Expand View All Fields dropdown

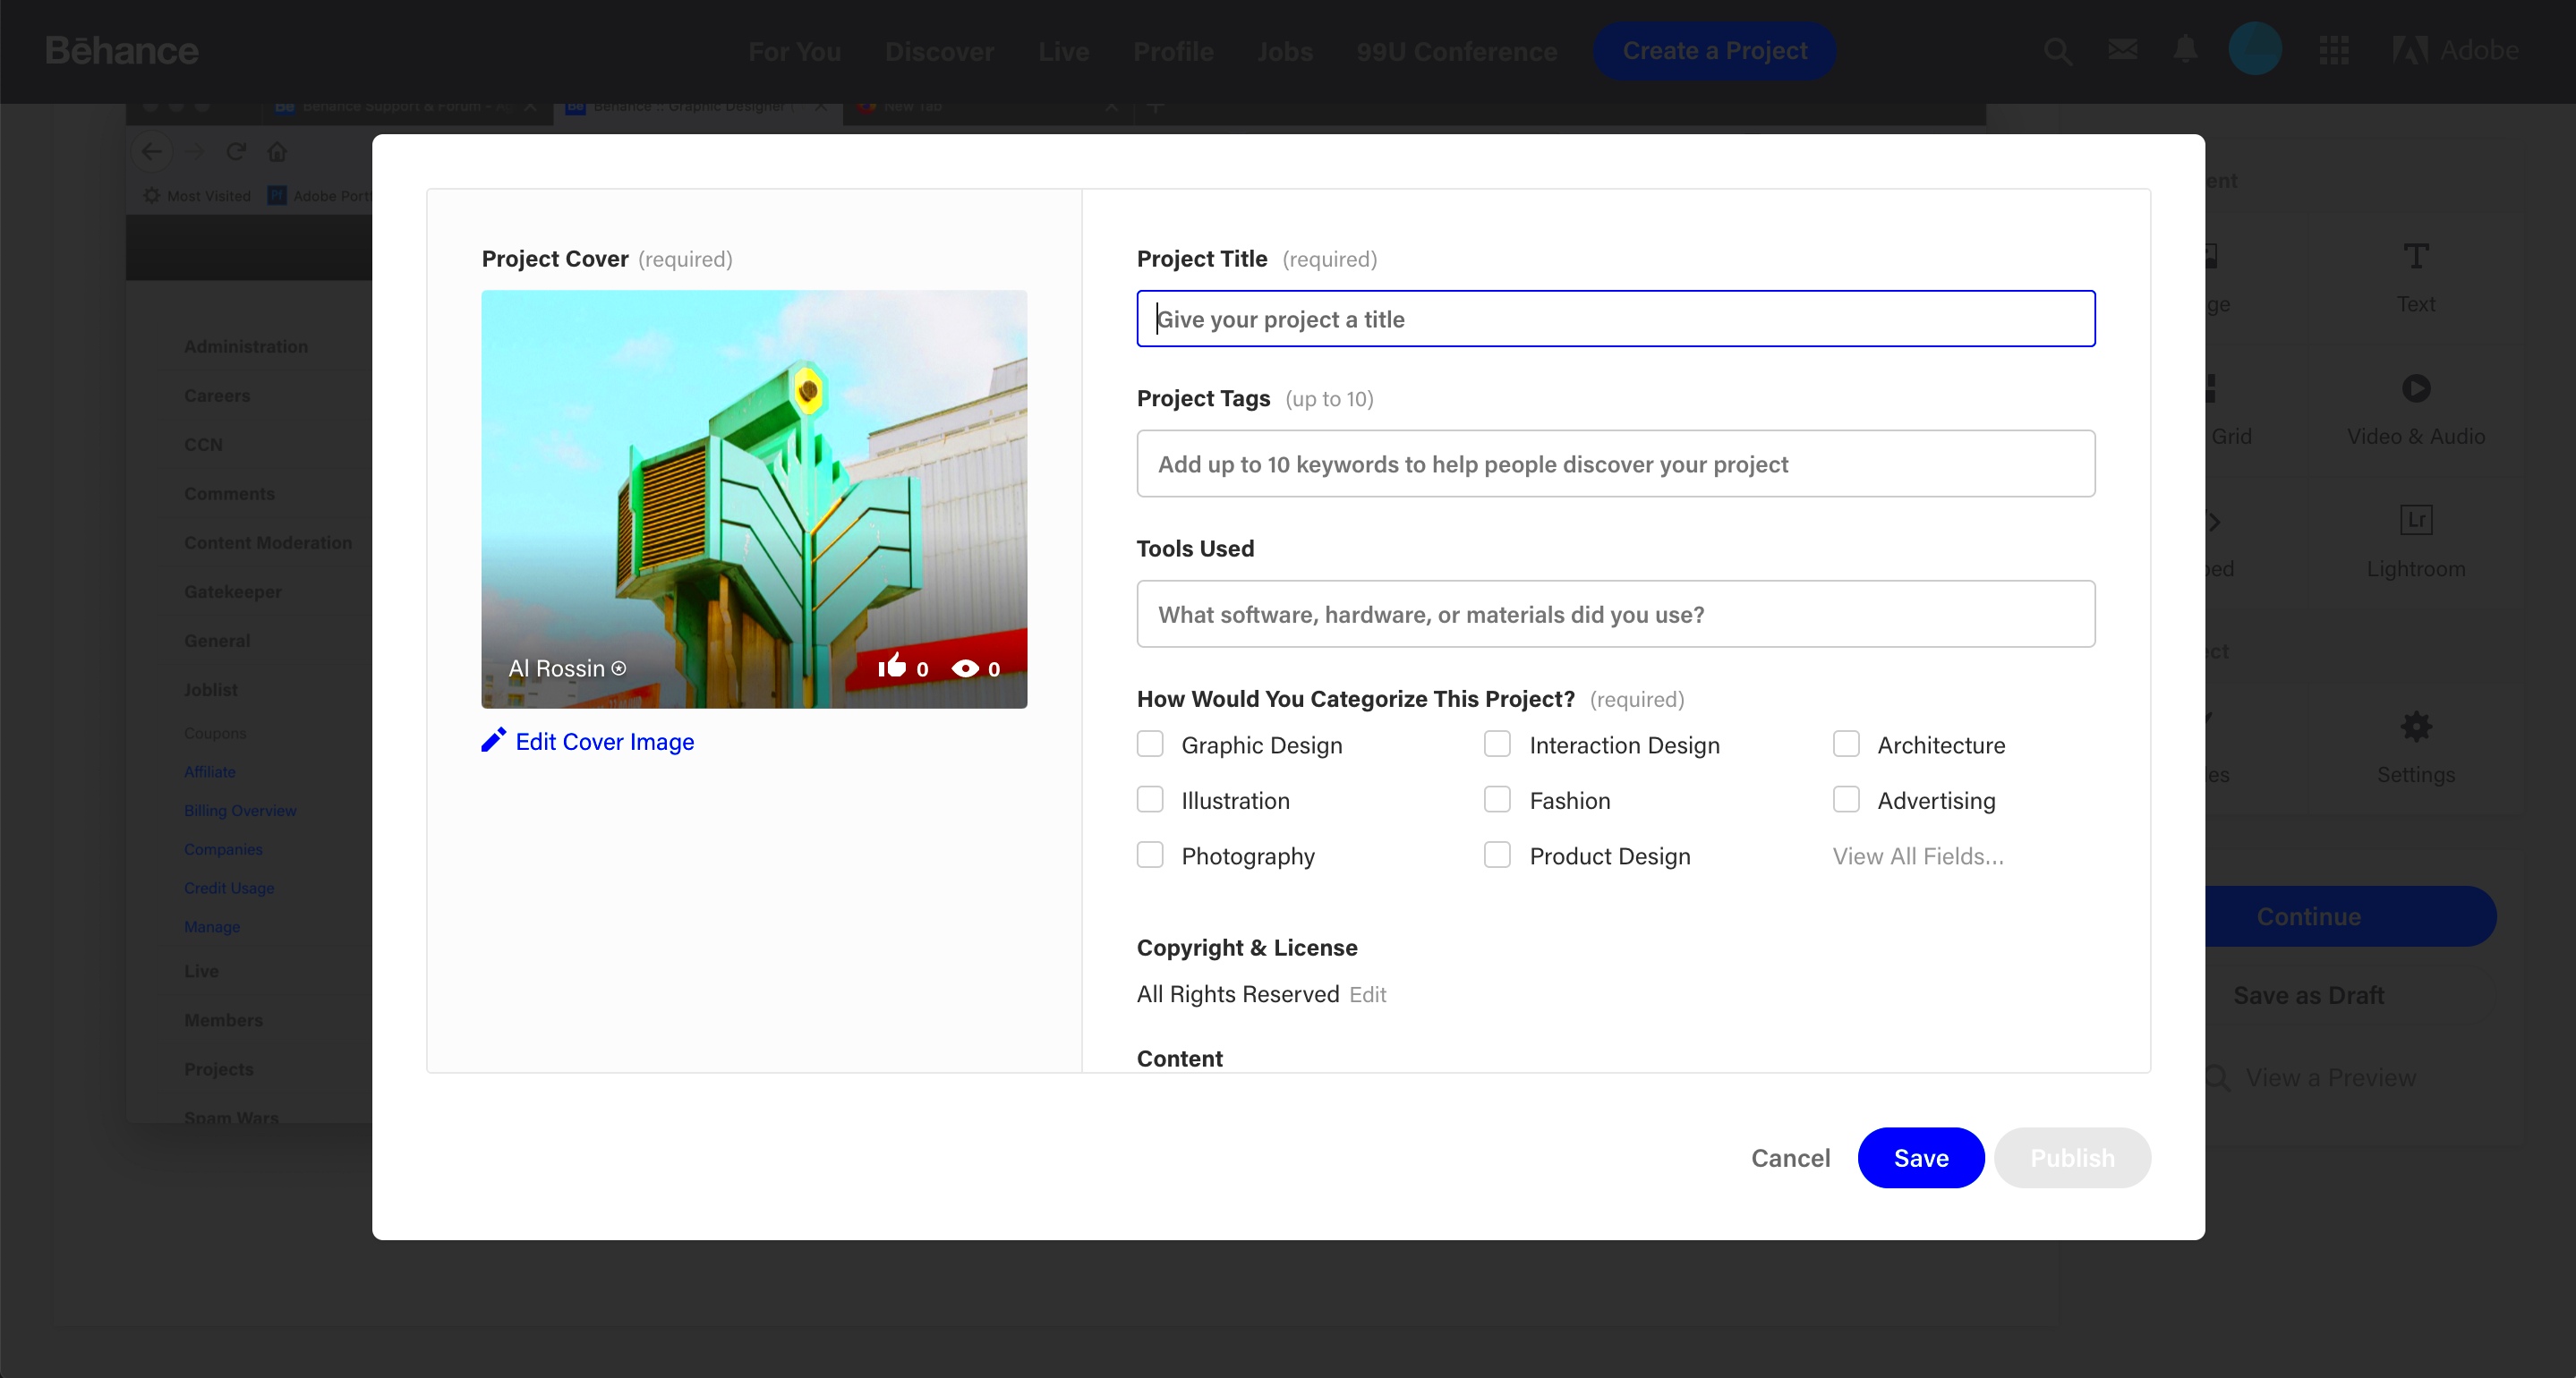coord(1916,855)
